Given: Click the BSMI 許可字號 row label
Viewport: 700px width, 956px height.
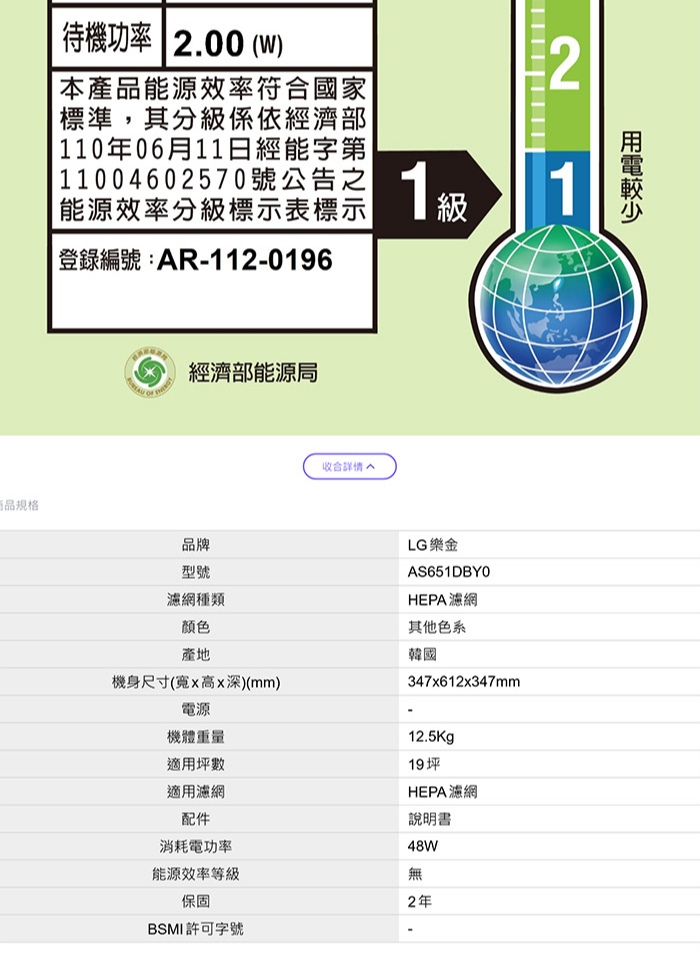Looking at the screenshot, I should (x=195, y=929).
